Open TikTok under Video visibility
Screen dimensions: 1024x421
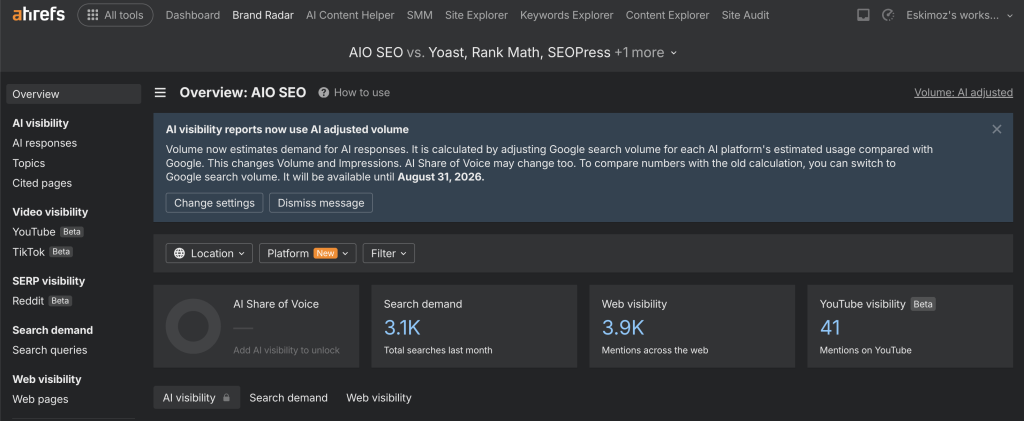(29, 251)
